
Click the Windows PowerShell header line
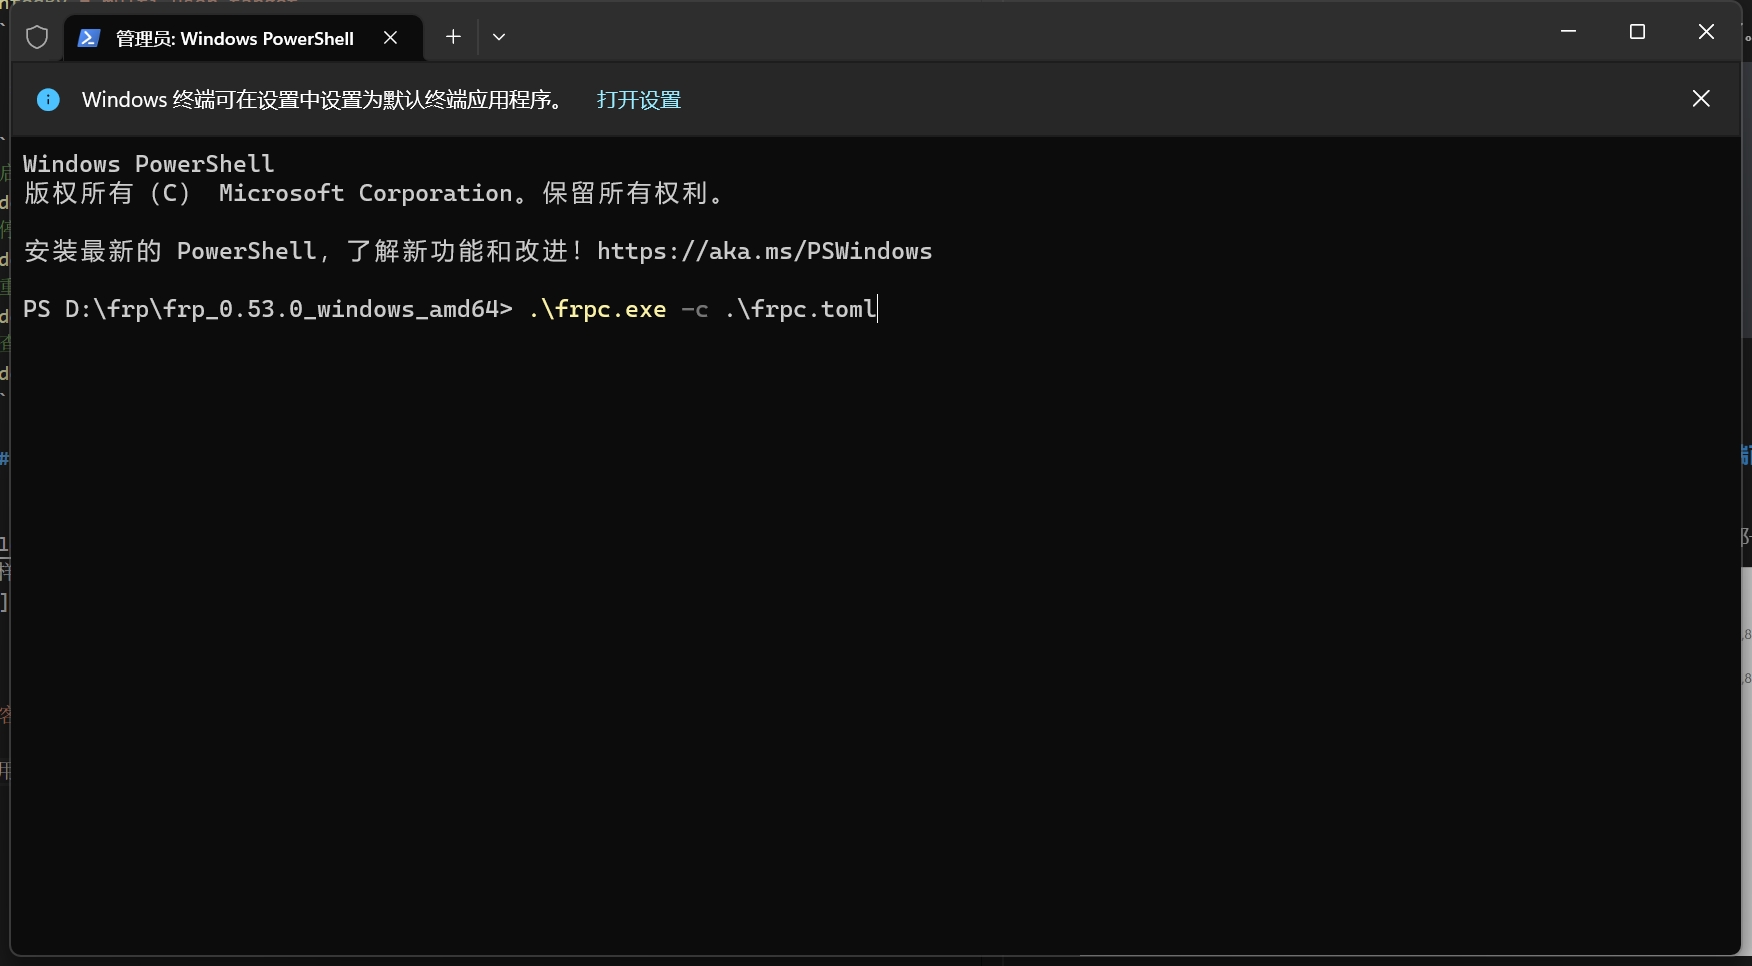(148, 164)
